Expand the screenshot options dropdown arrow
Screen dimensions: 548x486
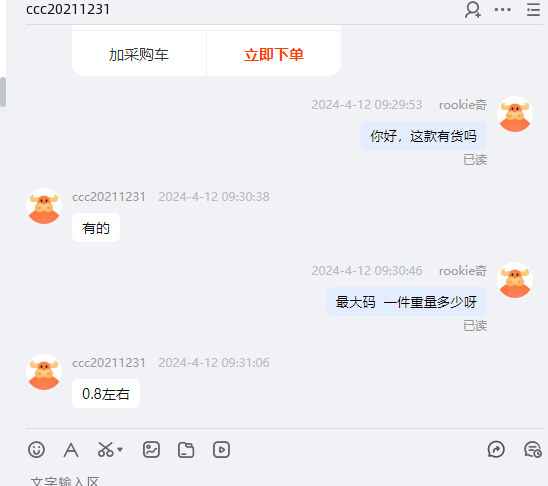(x=120, y=449)
